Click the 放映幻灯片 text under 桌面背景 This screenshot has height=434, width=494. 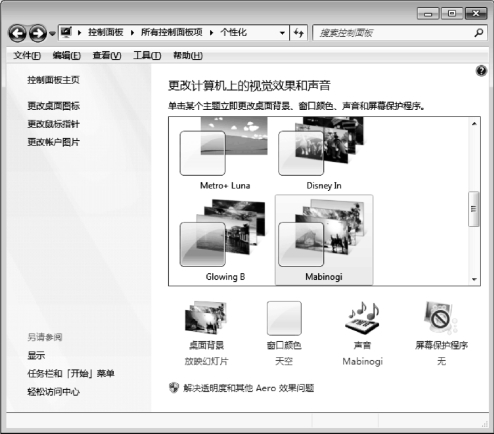(x=206, y=361)
